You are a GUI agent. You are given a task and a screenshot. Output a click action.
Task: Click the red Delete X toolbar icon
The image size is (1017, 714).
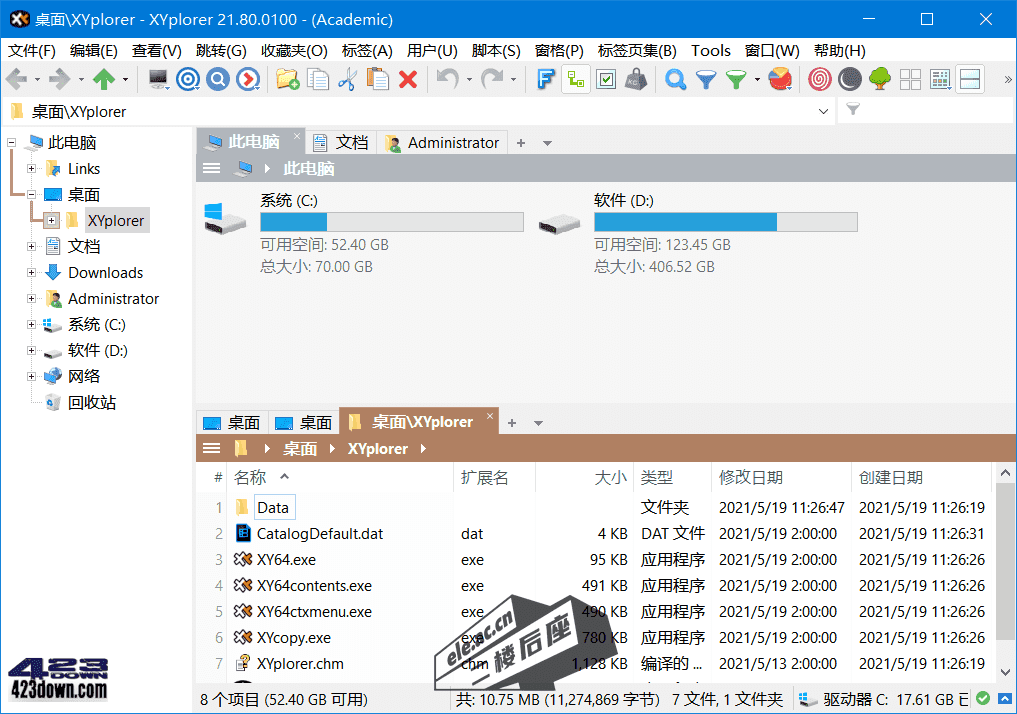(408, 80)
